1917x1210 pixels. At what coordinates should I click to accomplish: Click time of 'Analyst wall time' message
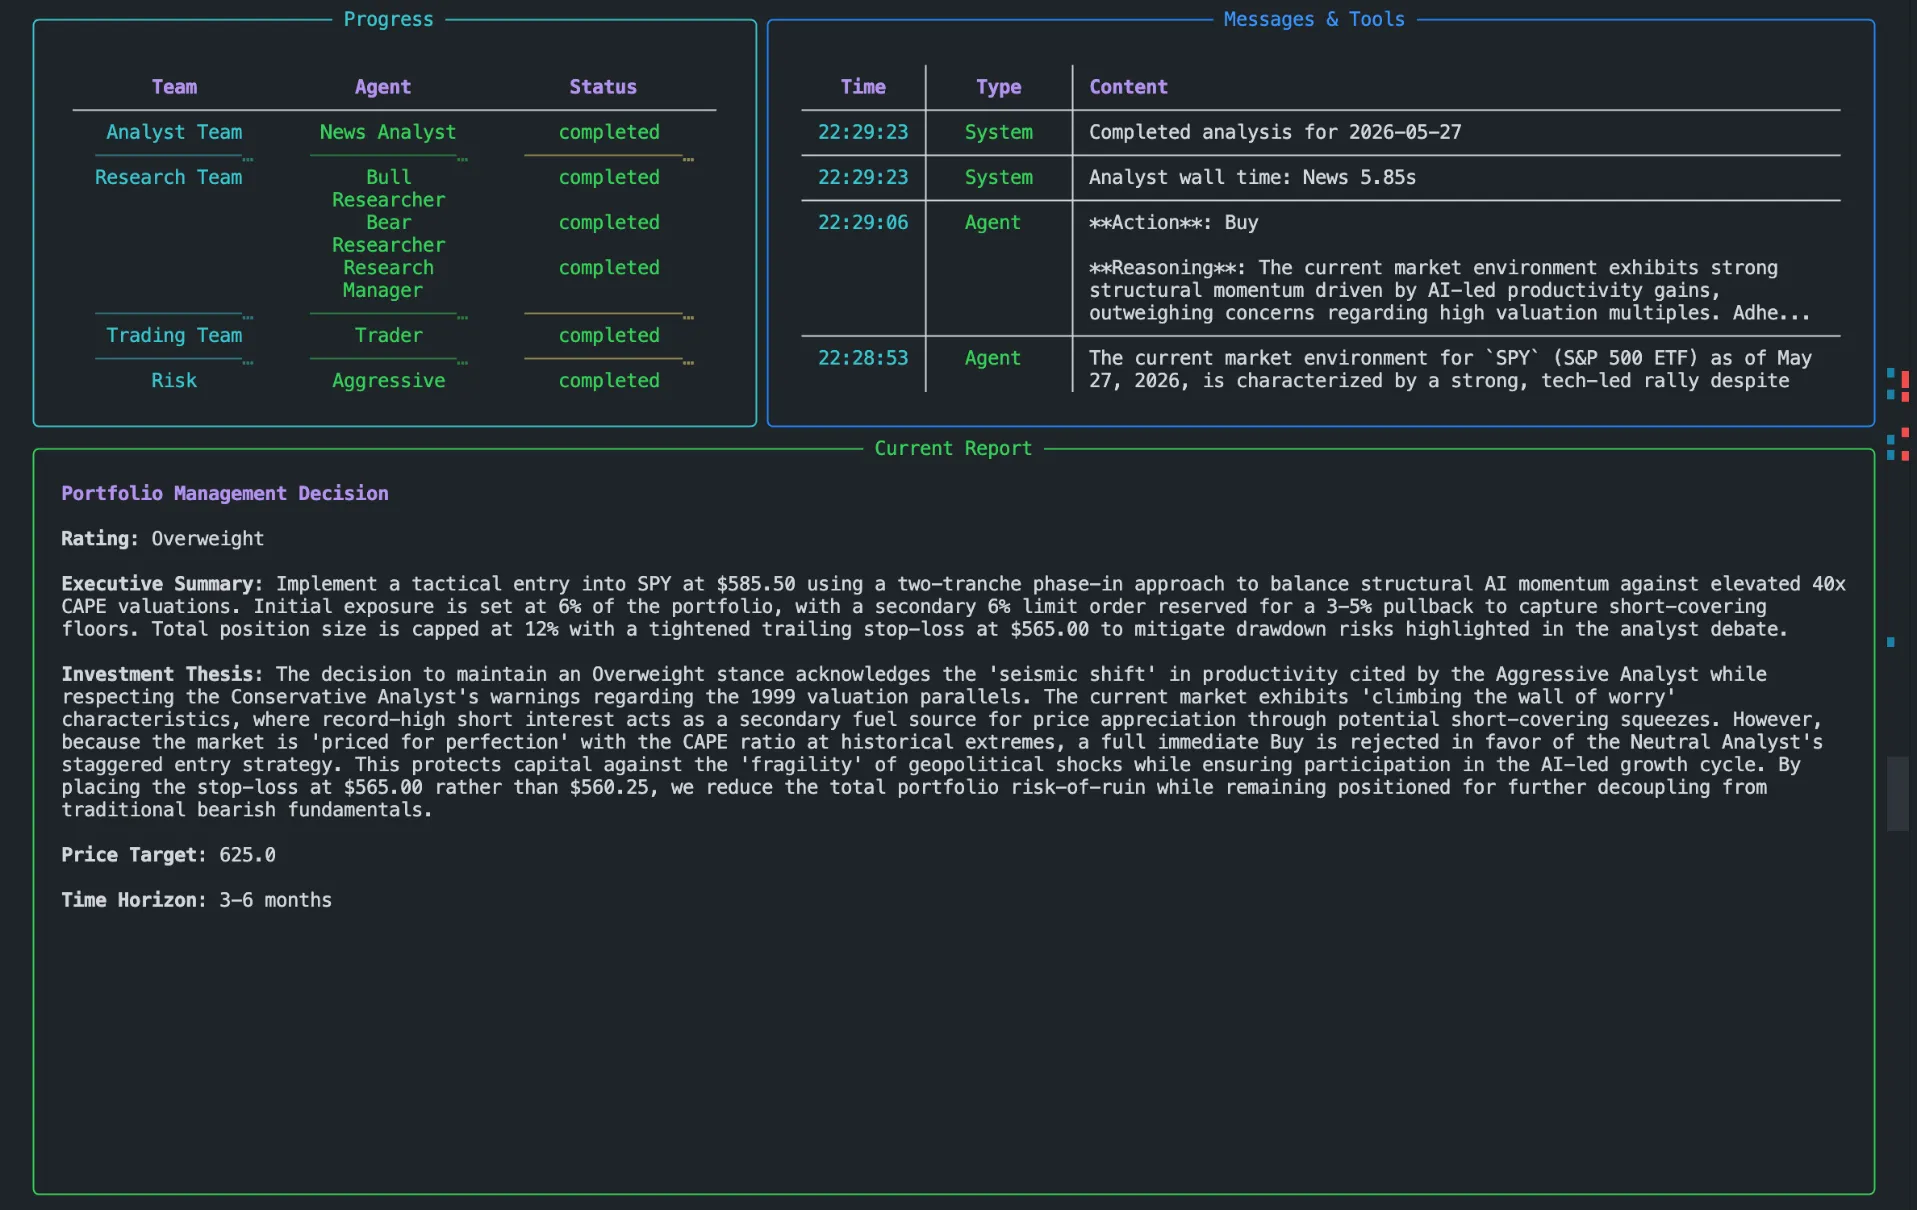[863, 177]
